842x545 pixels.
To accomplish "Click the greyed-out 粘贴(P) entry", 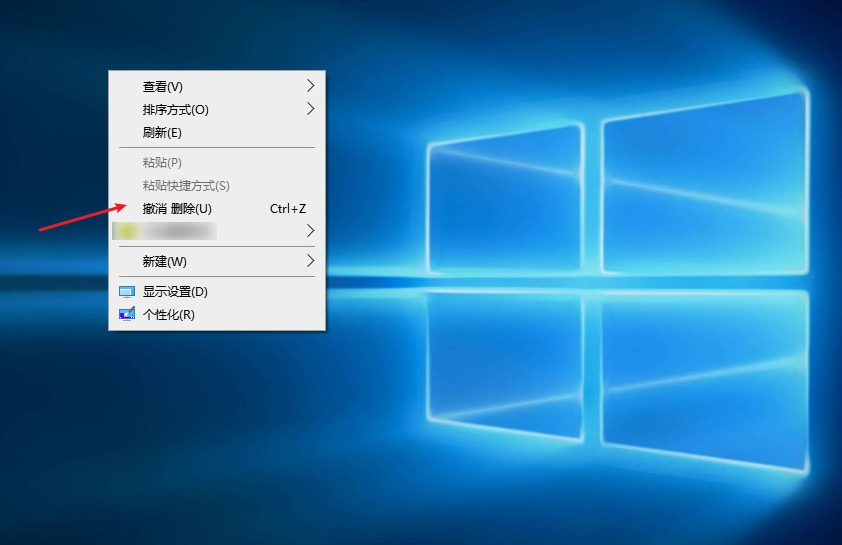I will [x=162, y=163].
